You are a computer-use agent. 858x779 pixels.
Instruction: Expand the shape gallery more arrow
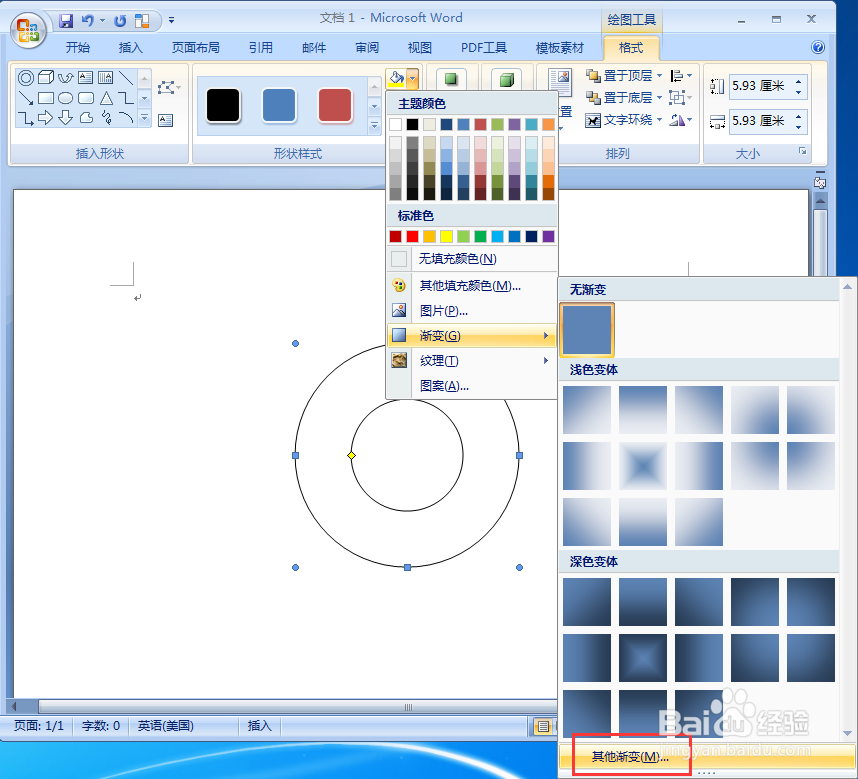pos(144,117)
